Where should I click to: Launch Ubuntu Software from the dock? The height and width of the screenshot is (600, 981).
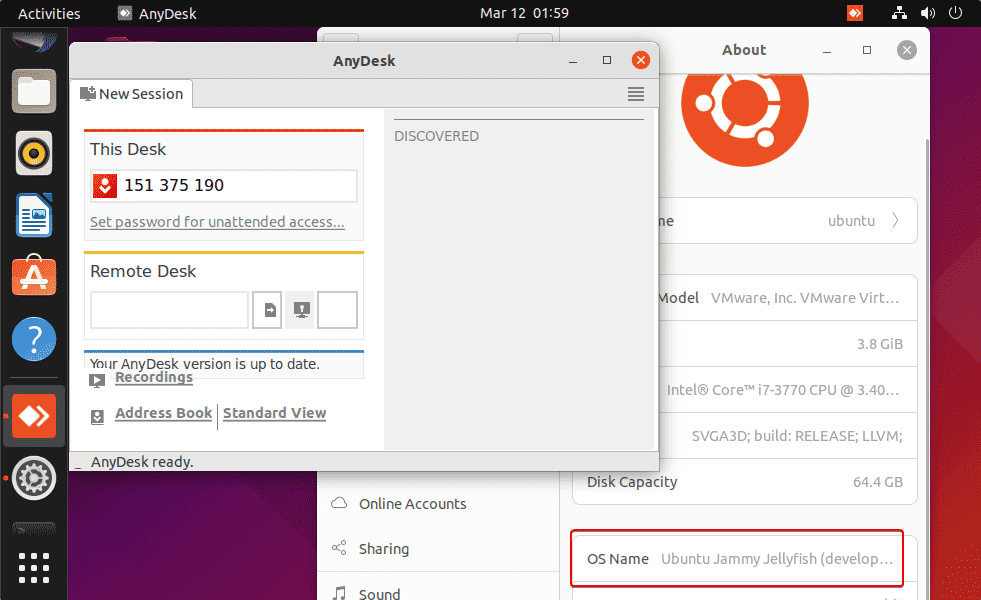pyautogui.click(x=33, y=276)
